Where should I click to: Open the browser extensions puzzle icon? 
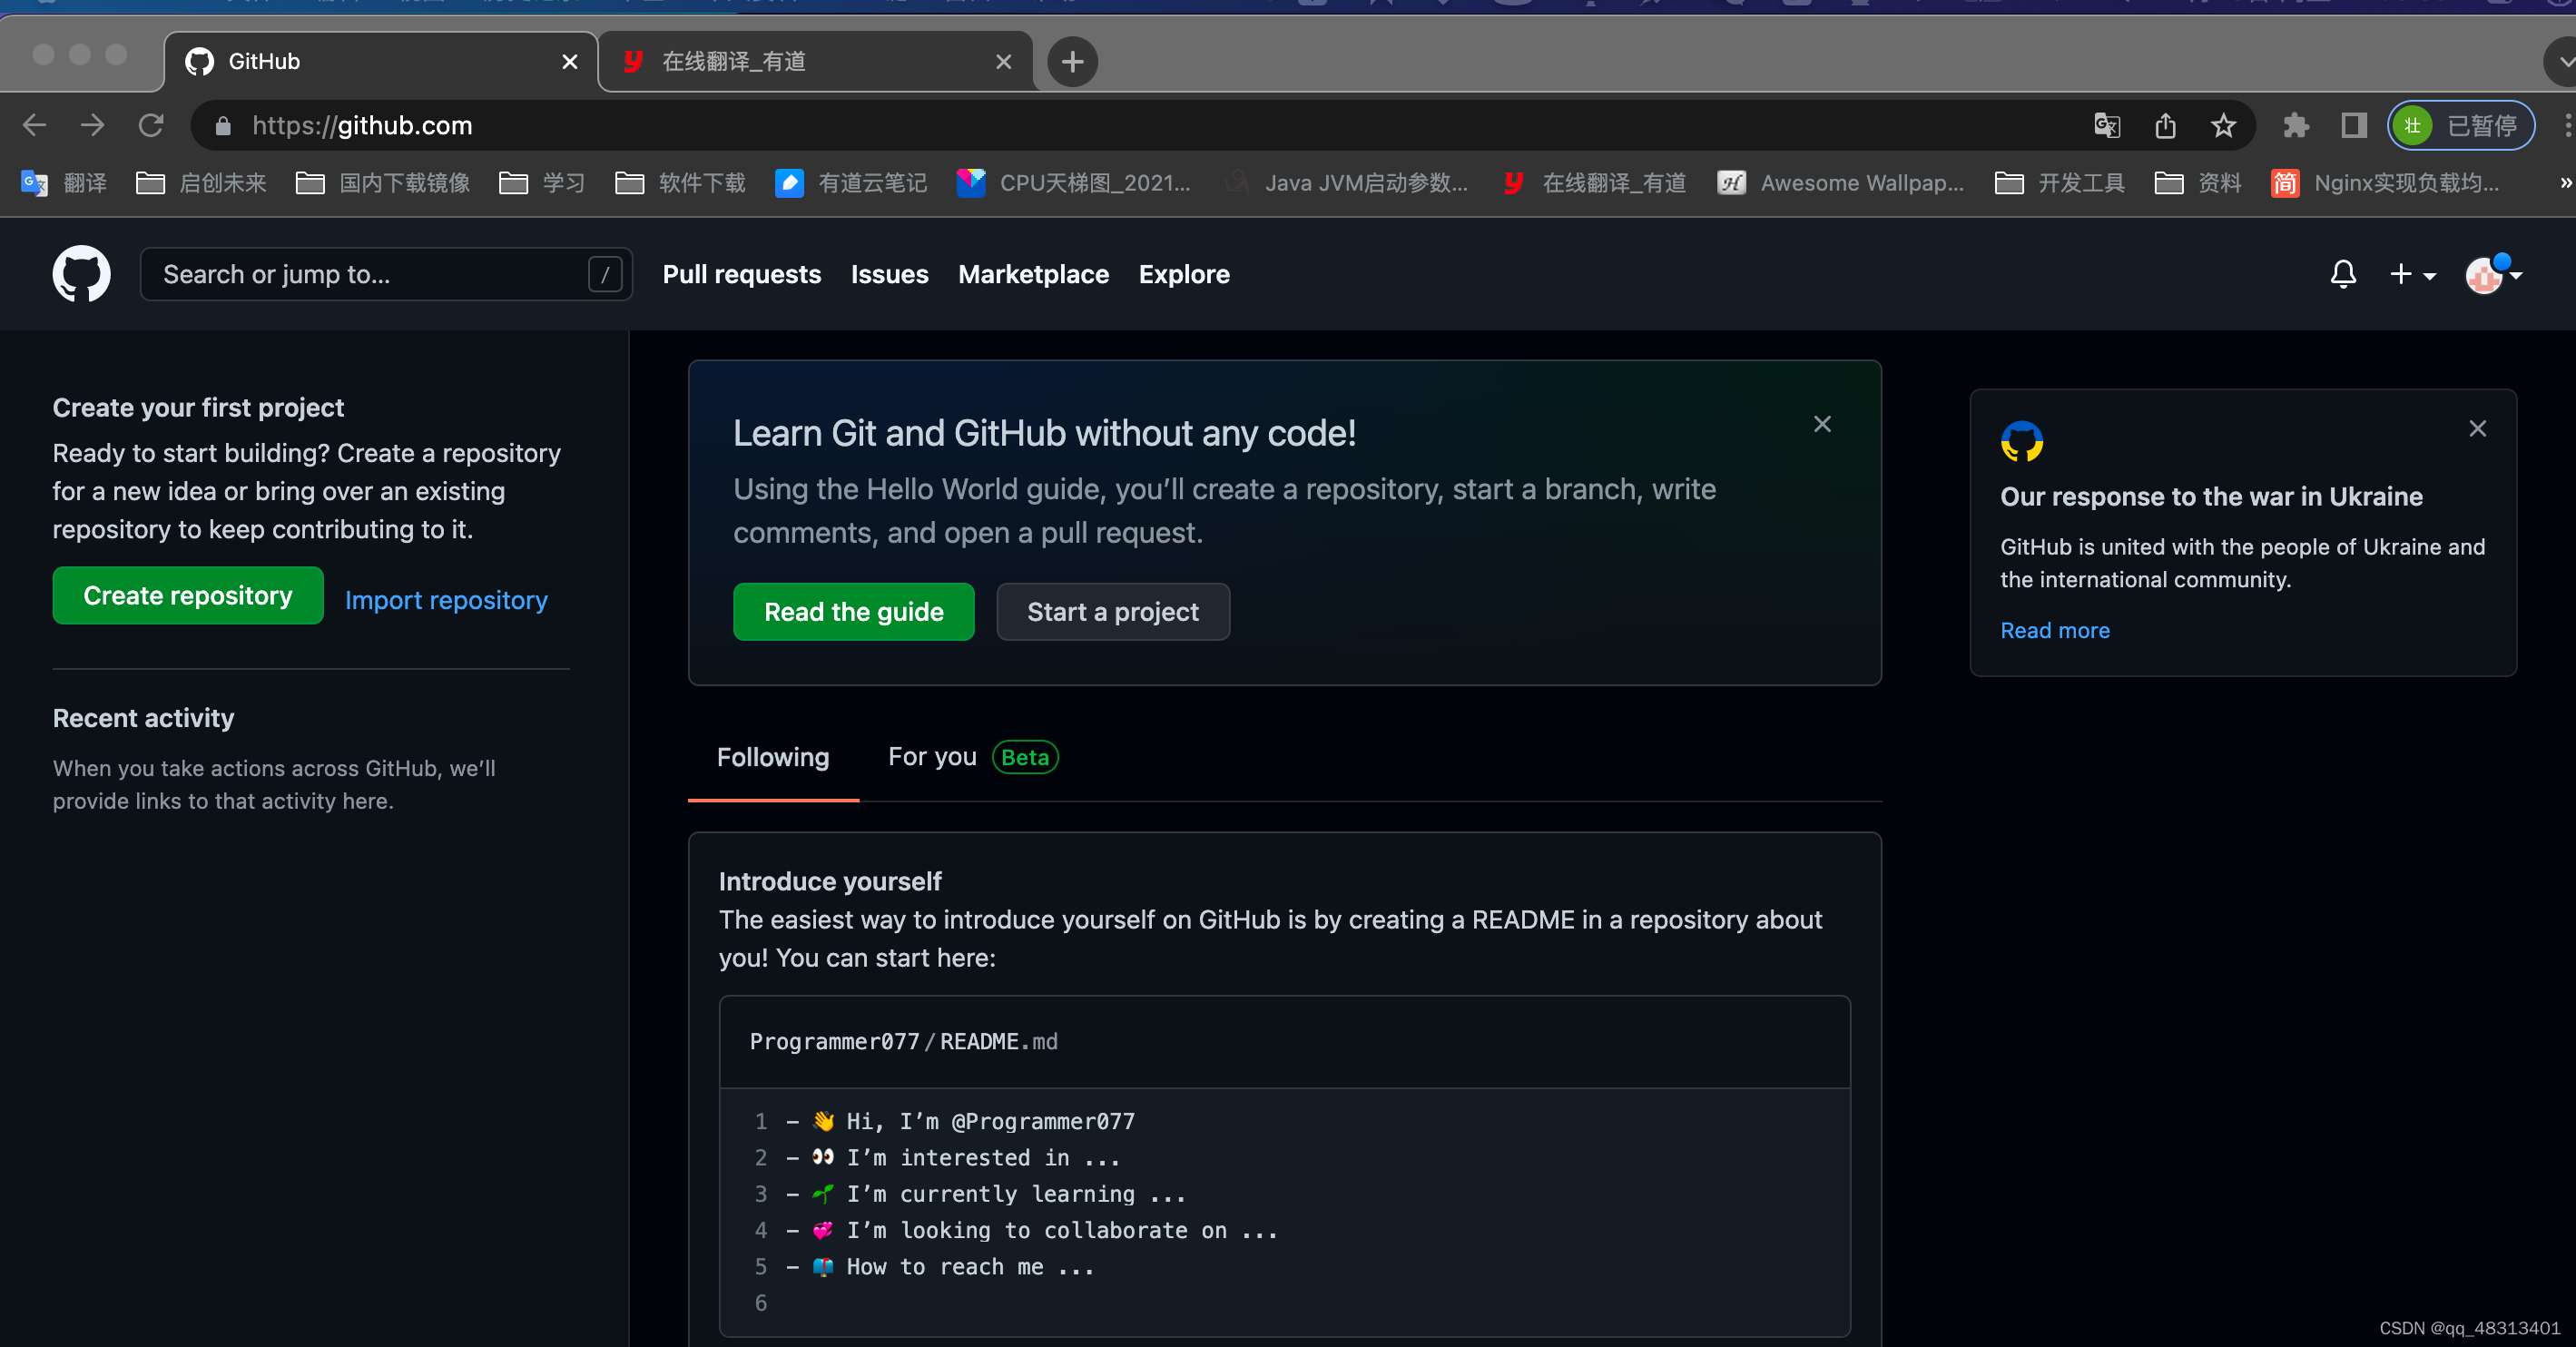(x=2295, y=125)
